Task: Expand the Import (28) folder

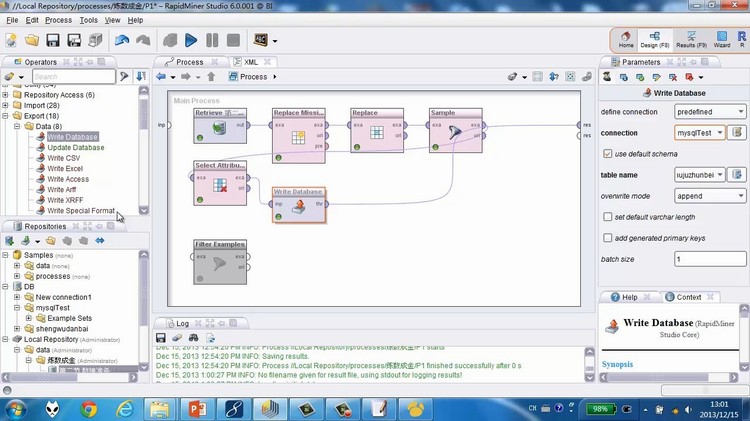Action: click(5, 105)
